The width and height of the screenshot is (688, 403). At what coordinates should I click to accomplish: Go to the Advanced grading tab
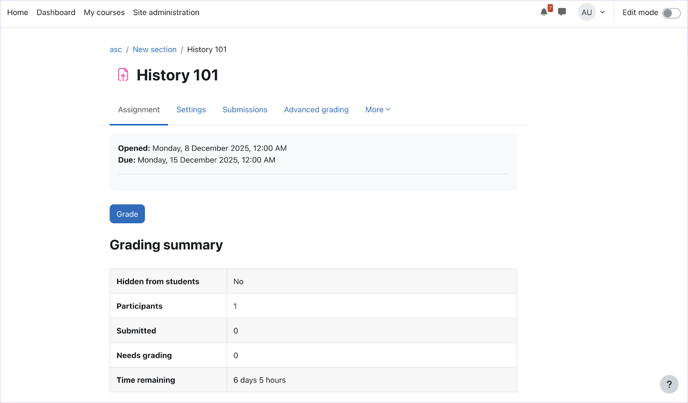click(x=316, y=110)
